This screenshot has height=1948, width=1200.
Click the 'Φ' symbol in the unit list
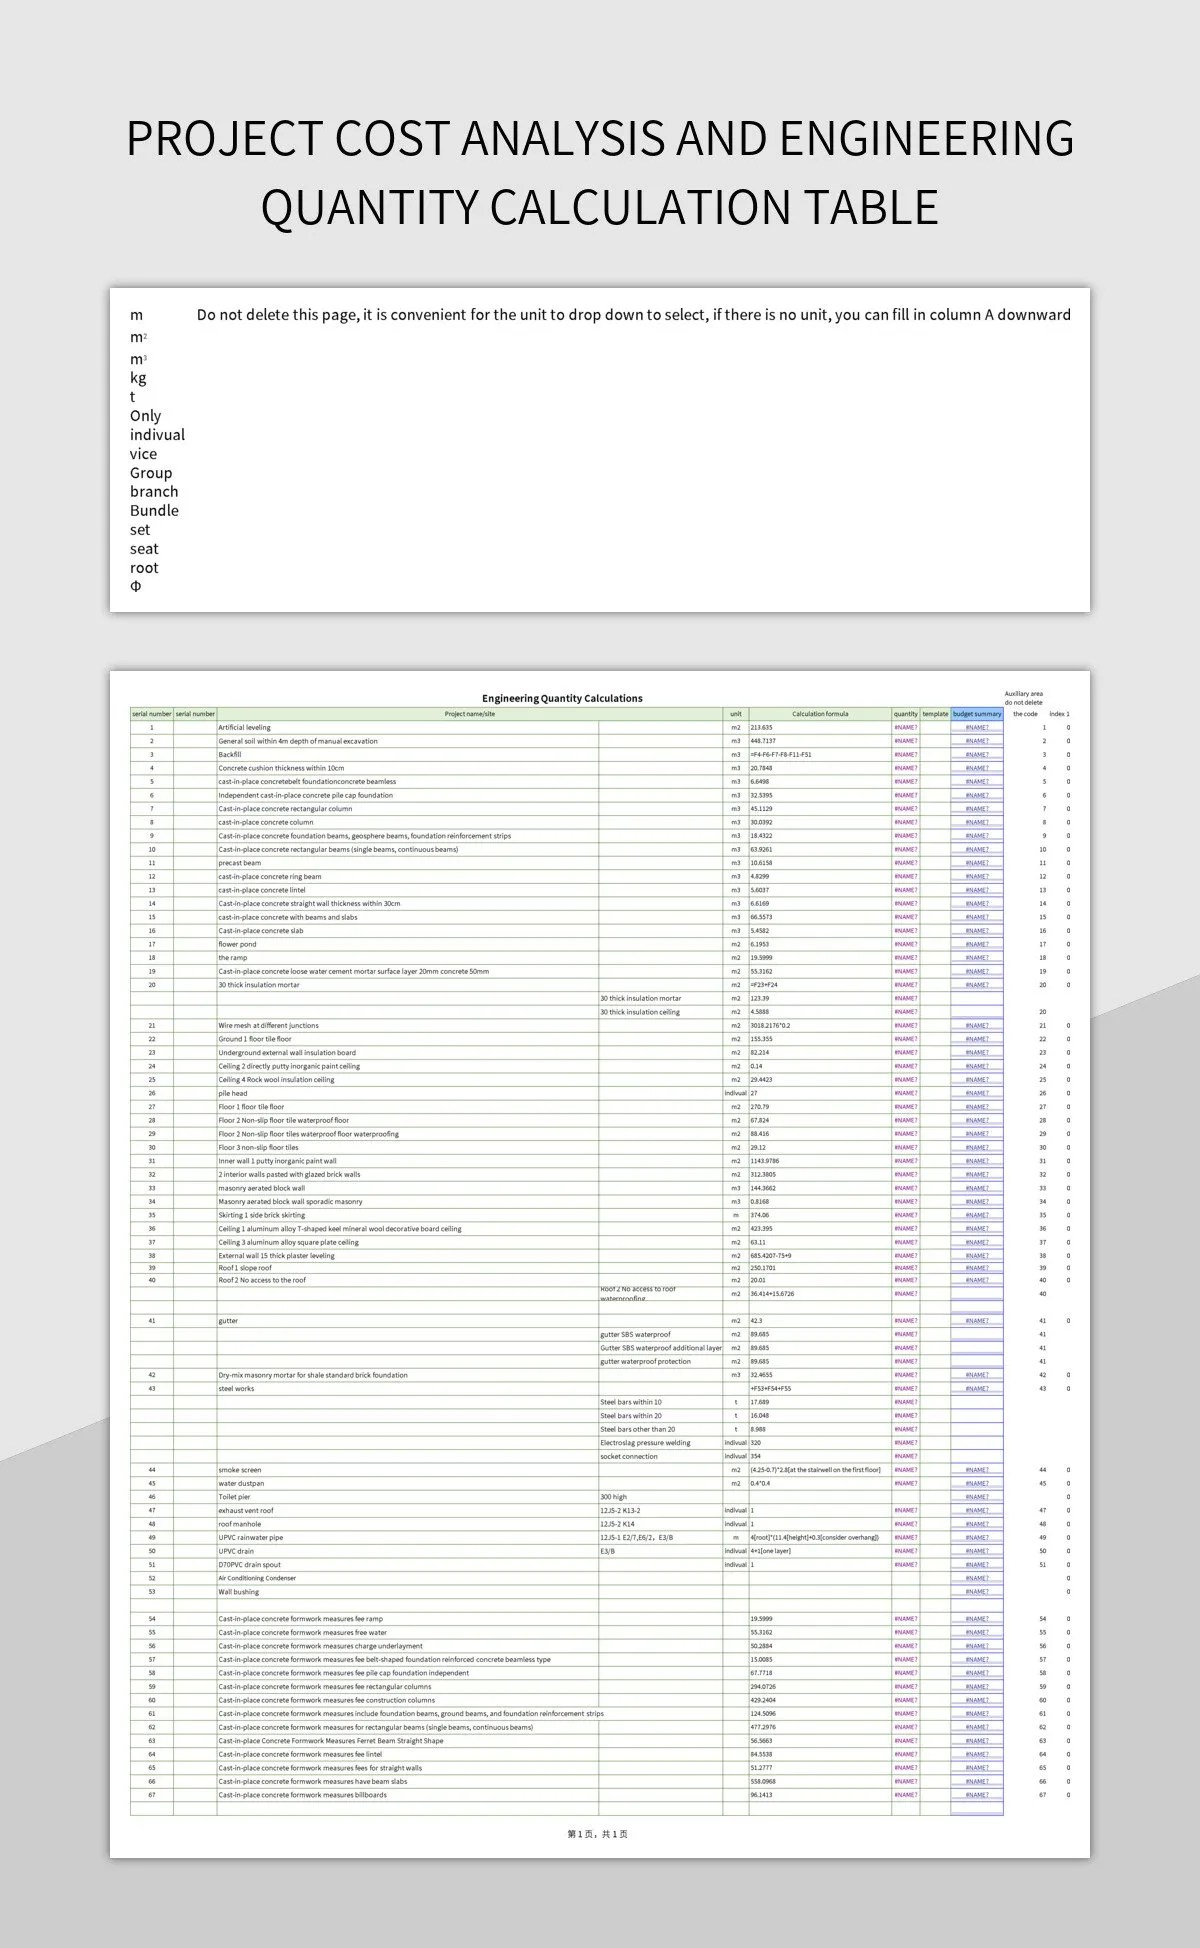click(135, 587)
